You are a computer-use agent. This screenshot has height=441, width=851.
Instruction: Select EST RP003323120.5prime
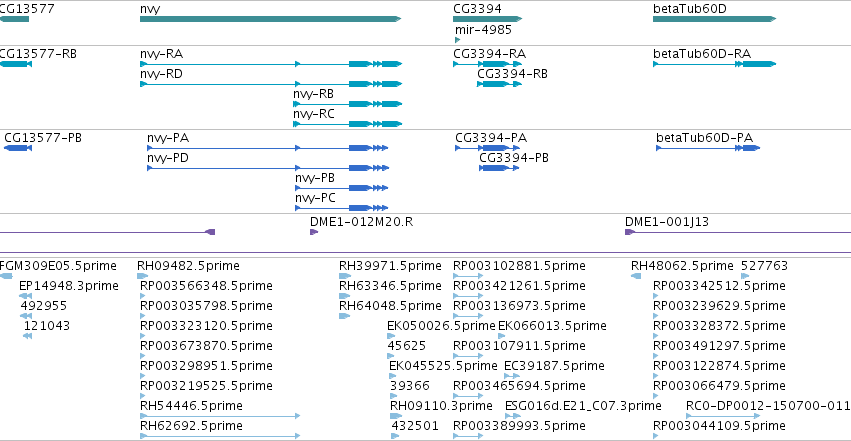pos(143,336)
